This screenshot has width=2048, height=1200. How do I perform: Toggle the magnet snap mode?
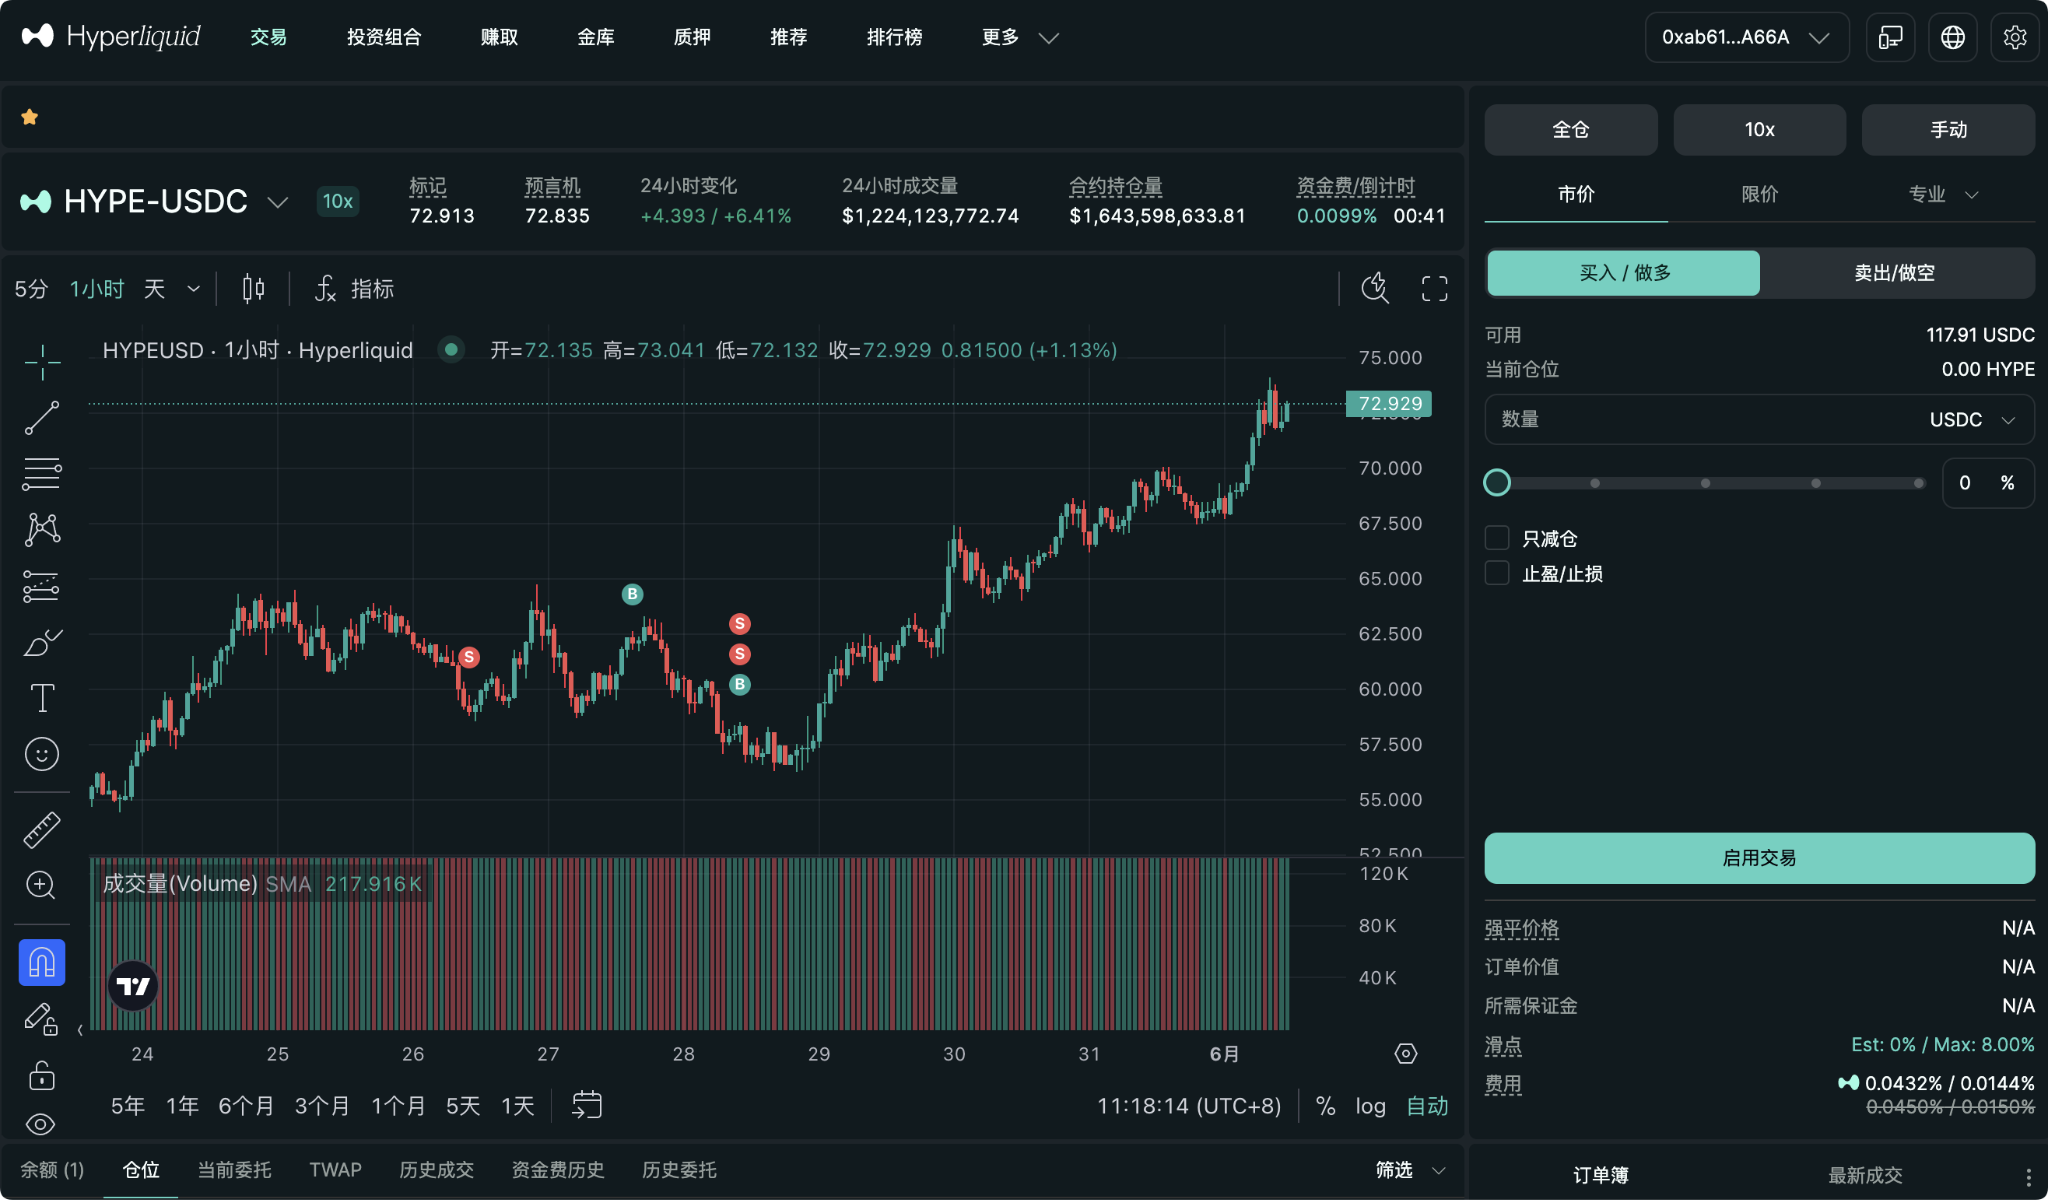[x=42, y=962]
